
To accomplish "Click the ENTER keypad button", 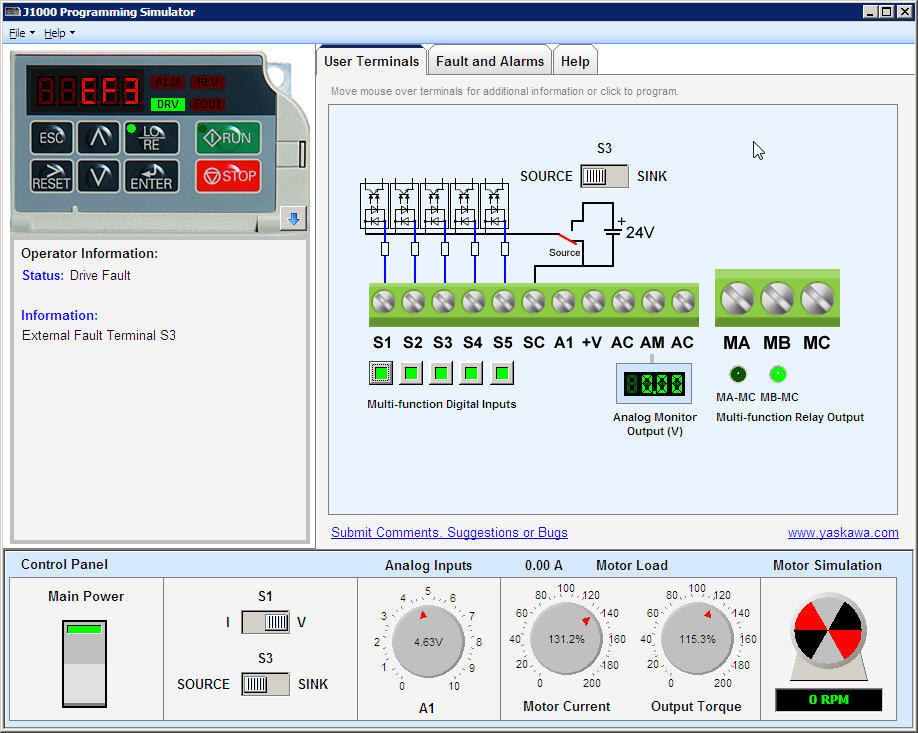I will click(x=152, y=176).
